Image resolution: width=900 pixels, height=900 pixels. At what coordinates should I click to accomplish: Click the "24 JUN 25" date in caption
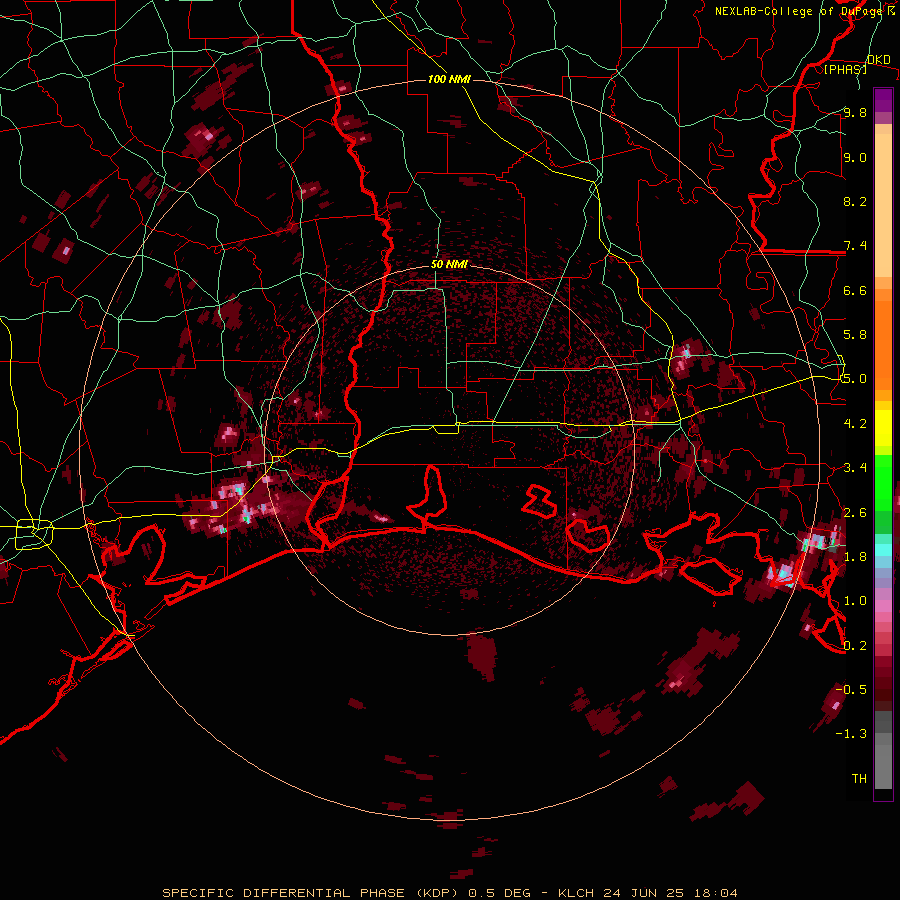(x=643, y=893)
